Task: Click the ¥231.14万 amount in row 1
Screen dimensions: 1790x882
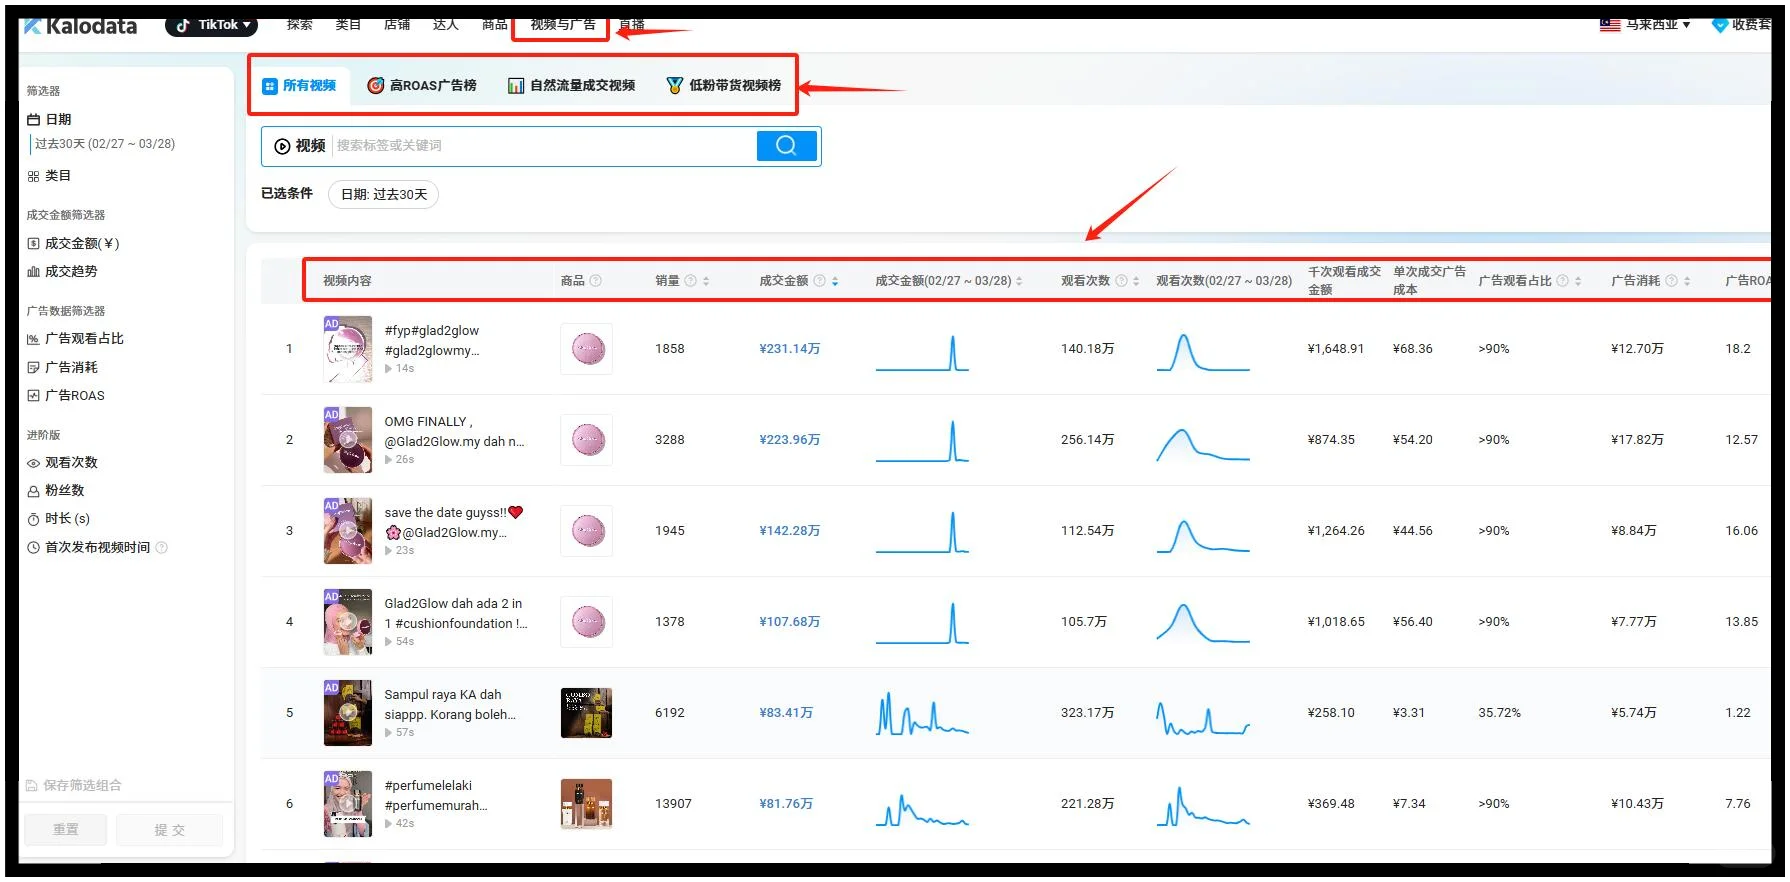Action: (x=790, y=349)
